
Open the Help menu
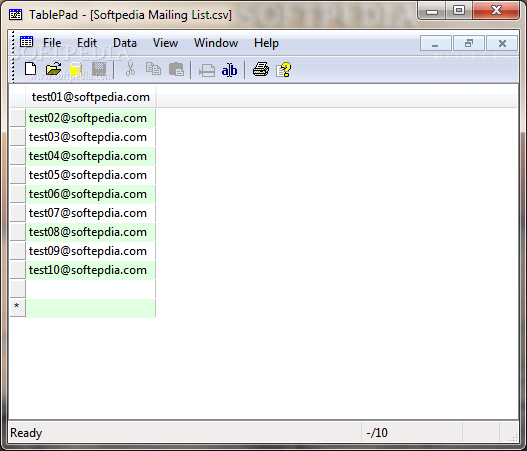[267, 43]
